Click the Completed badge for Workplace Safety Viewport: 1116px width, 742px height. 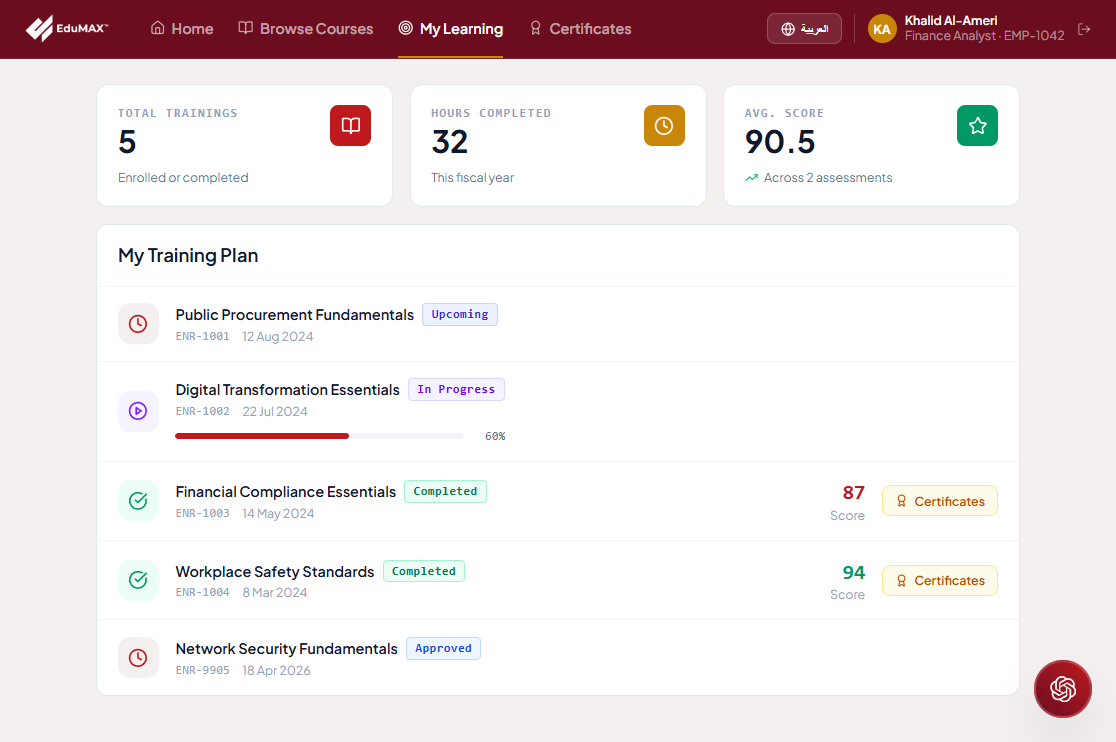[424, 571]
